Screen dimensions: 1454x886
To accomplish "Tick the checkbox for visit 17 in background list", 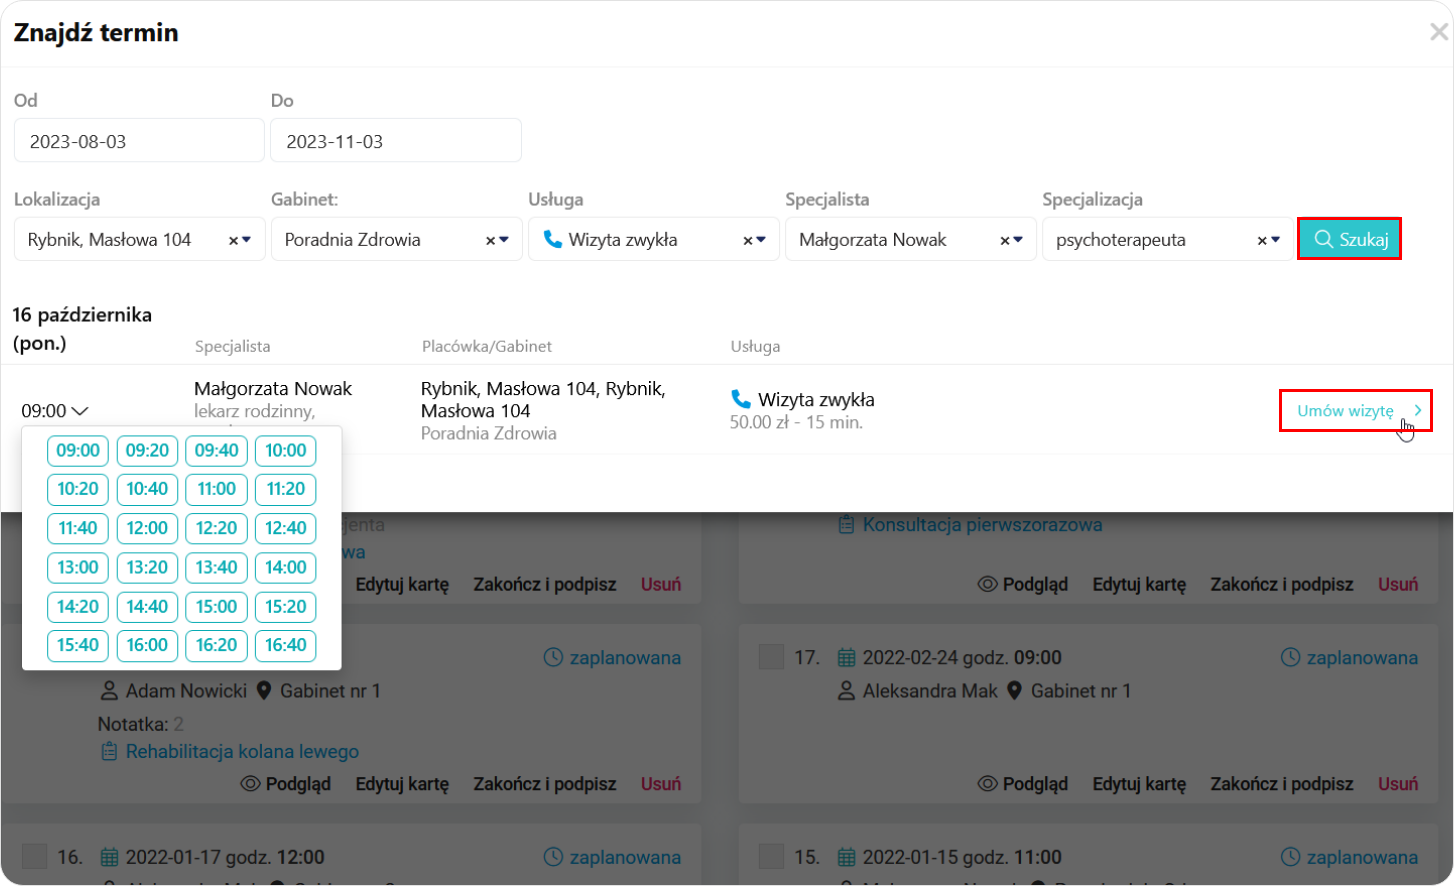I will (771, 657).
